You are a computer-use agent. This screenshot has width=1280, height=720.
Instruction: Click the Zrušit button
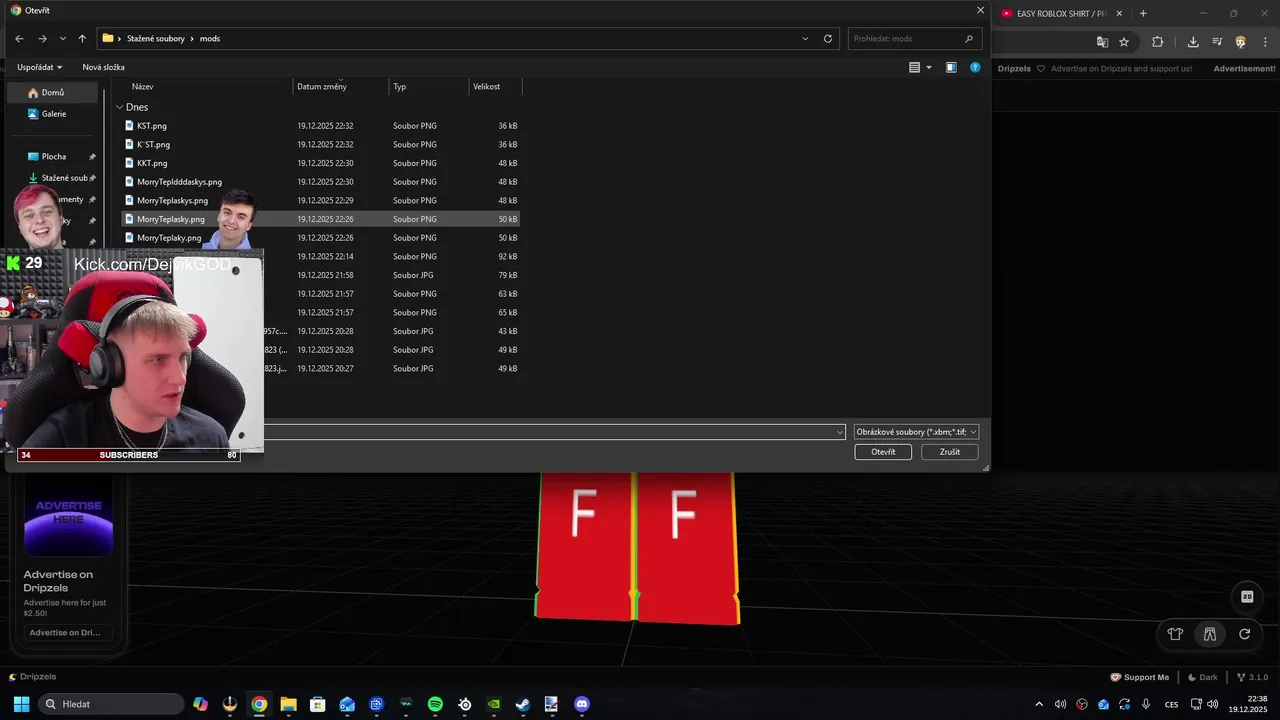(x=950, y=452)
